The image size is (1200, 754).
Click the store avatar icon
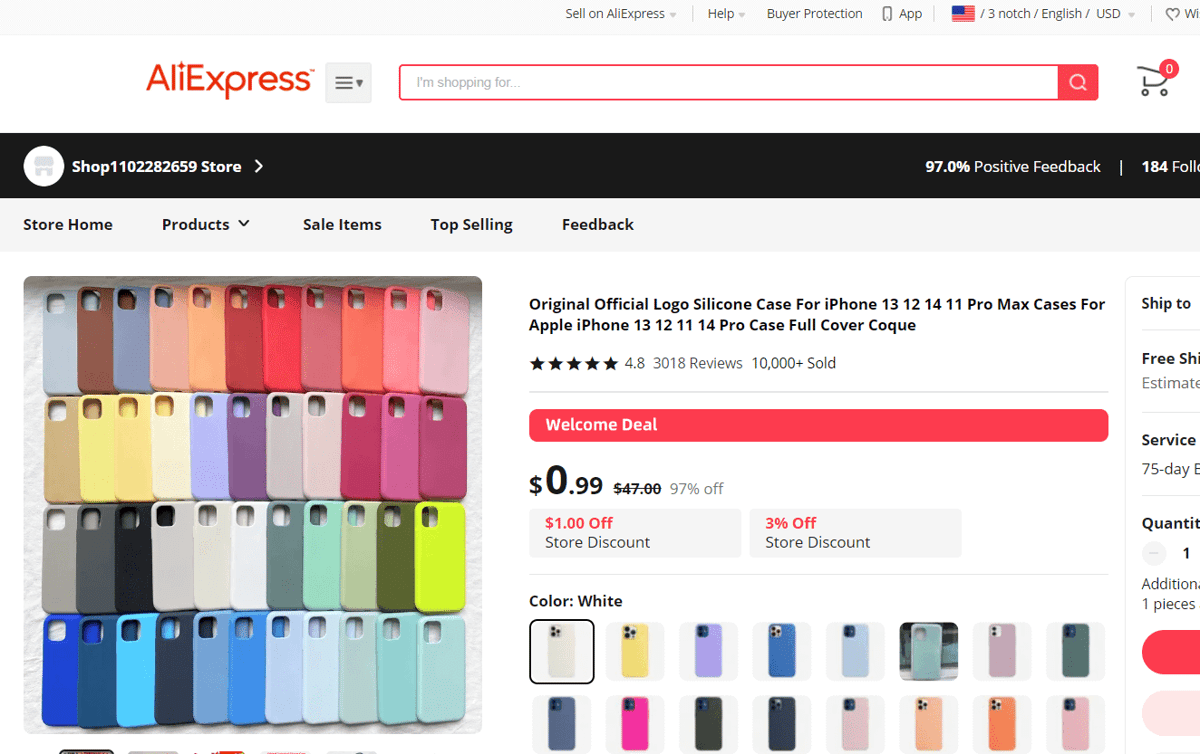coord(43,166)
